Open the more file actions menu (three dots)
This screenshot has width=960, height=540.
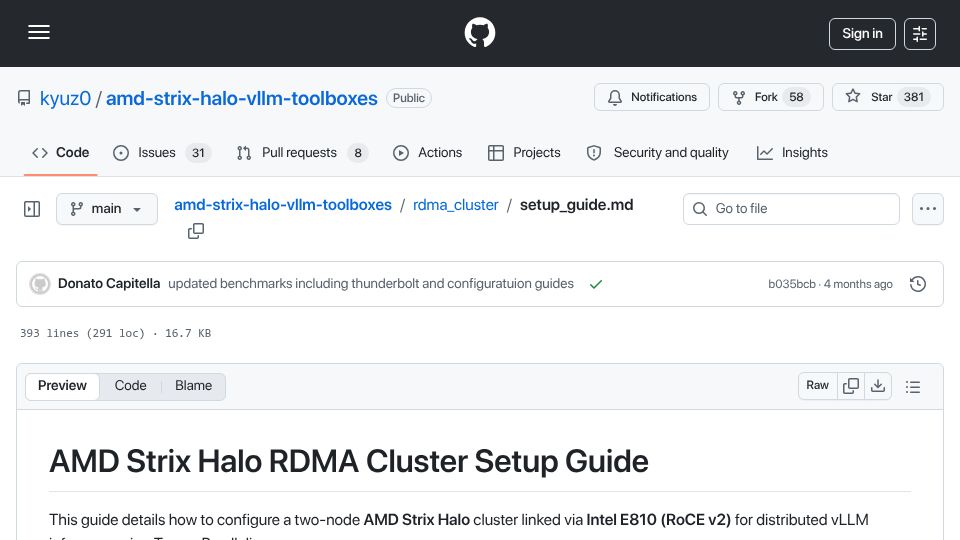tap(928, 209)
